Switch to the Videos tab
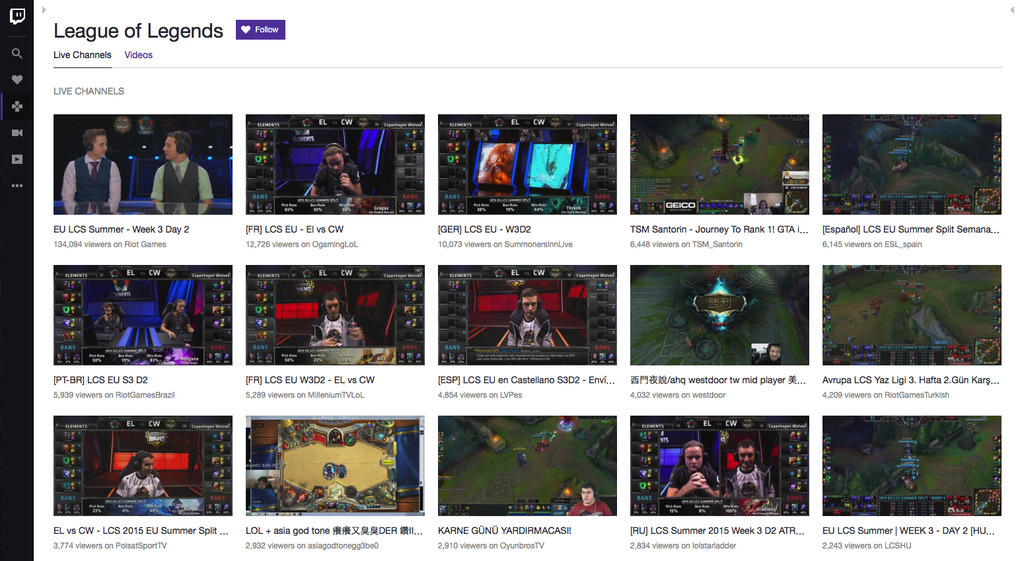1022x561 pixels. click(x=138, y=55)
